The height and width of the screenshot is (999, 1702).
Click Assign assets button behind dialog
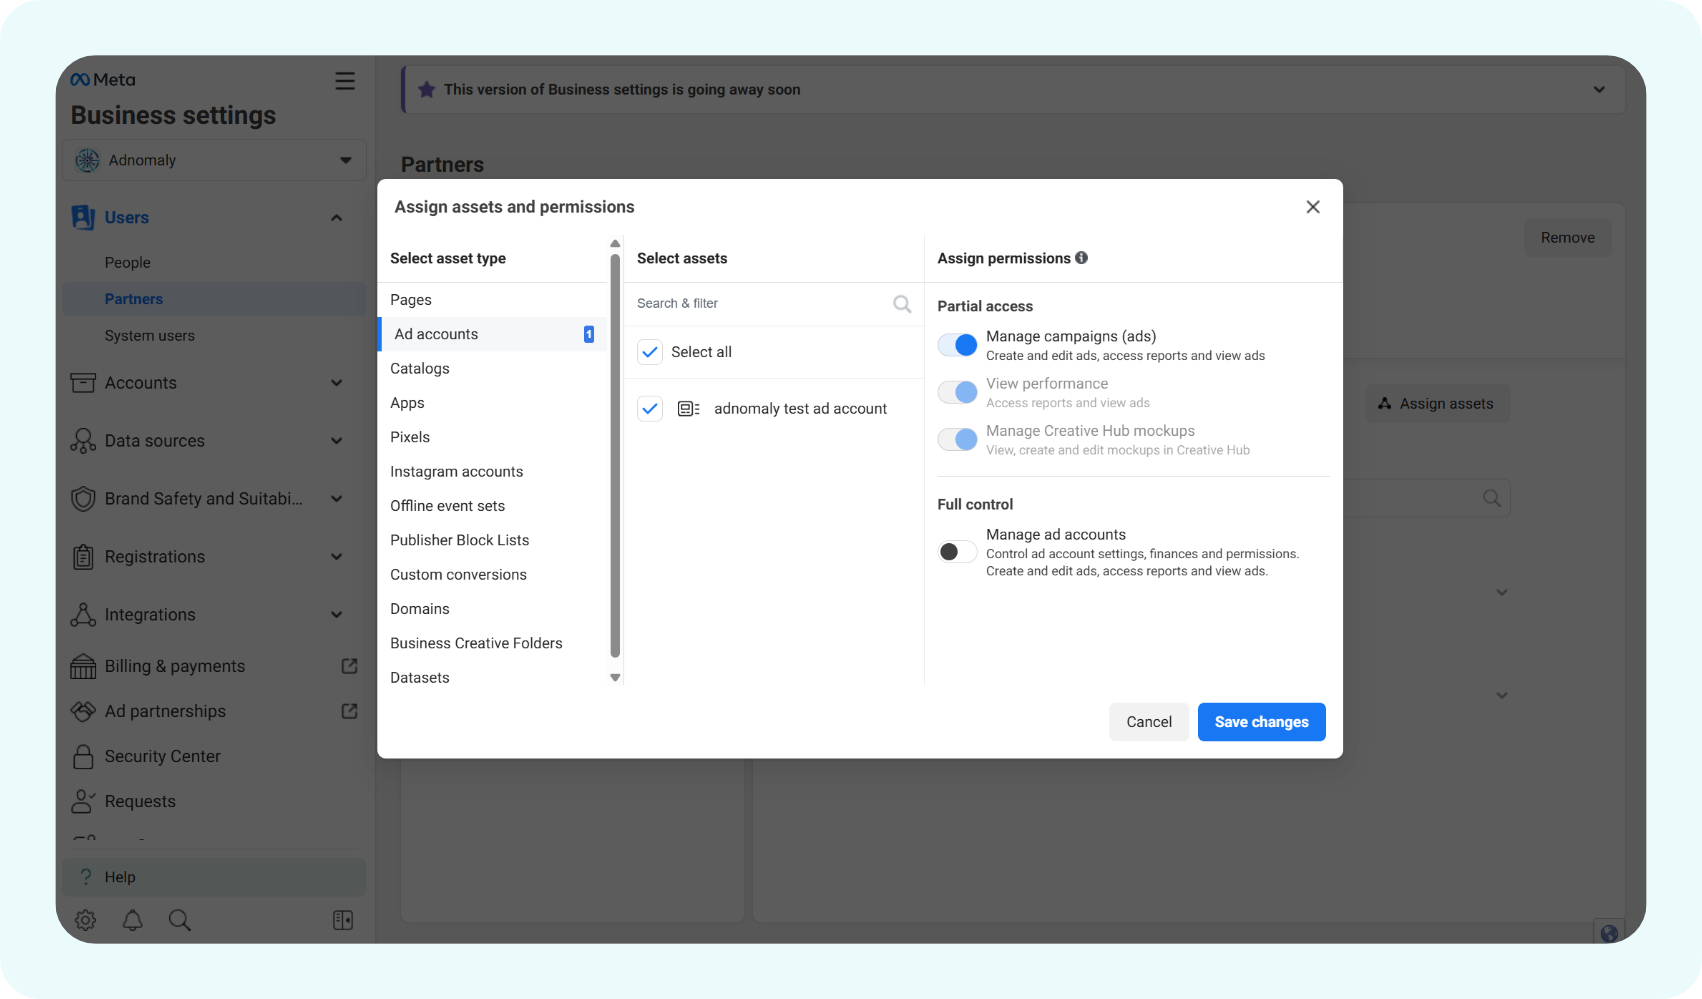1437,404
